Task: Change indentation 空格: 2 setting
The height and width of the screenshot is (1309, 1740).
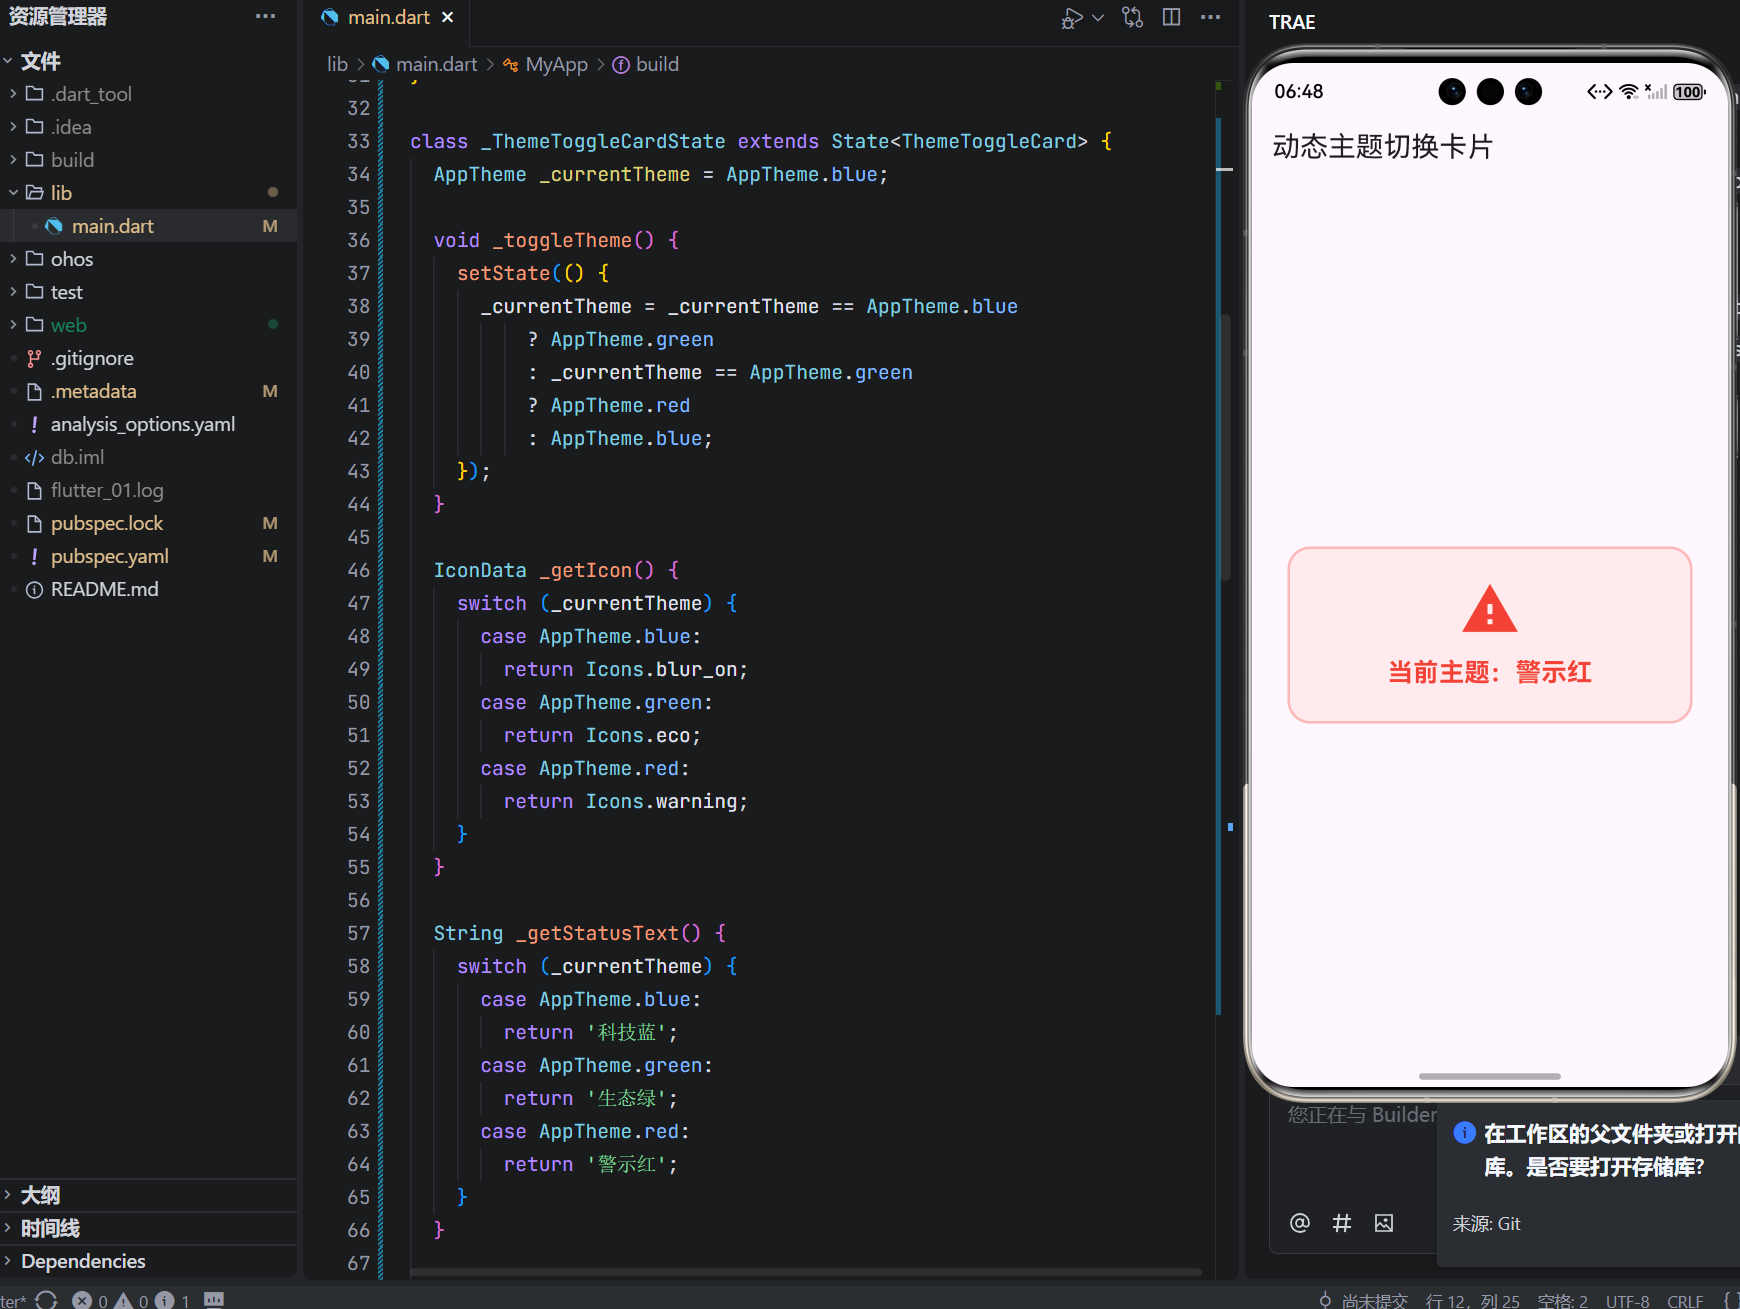Action: click(x=1562, y=1300)
